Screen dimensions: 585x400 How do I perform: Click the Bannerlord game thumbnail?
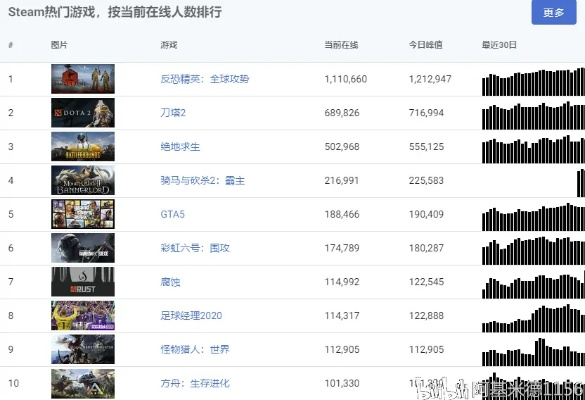click(83, 180)
